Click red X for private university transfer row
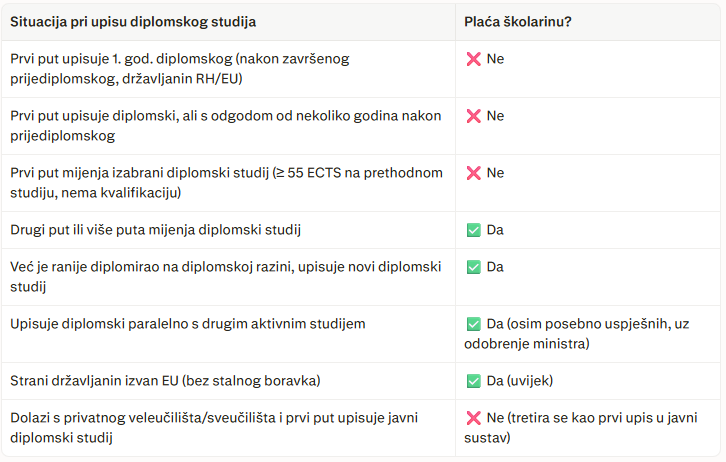The height and width of the screenshot is (462, 726). (x=473, y=418)
